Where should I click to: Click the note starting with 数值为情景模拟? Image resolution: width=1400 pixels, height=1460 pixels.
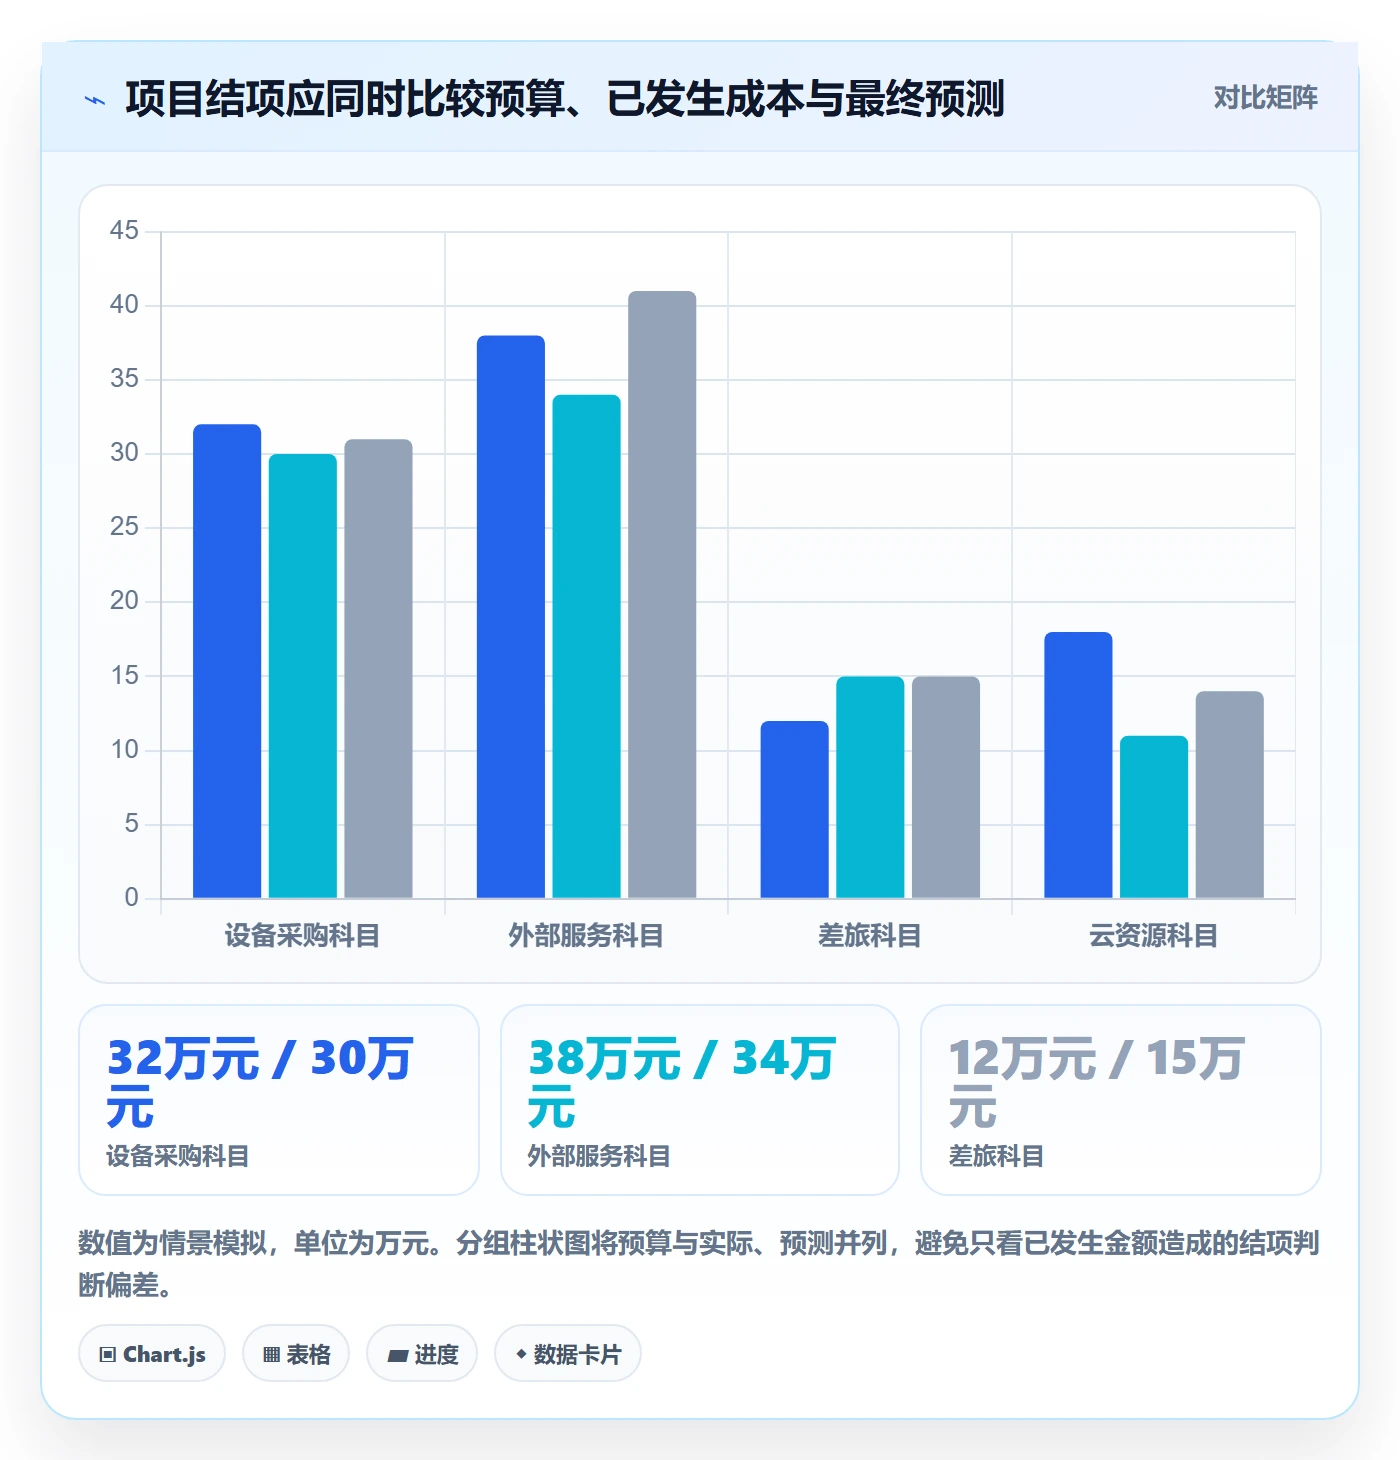[x=699, y=1264]
